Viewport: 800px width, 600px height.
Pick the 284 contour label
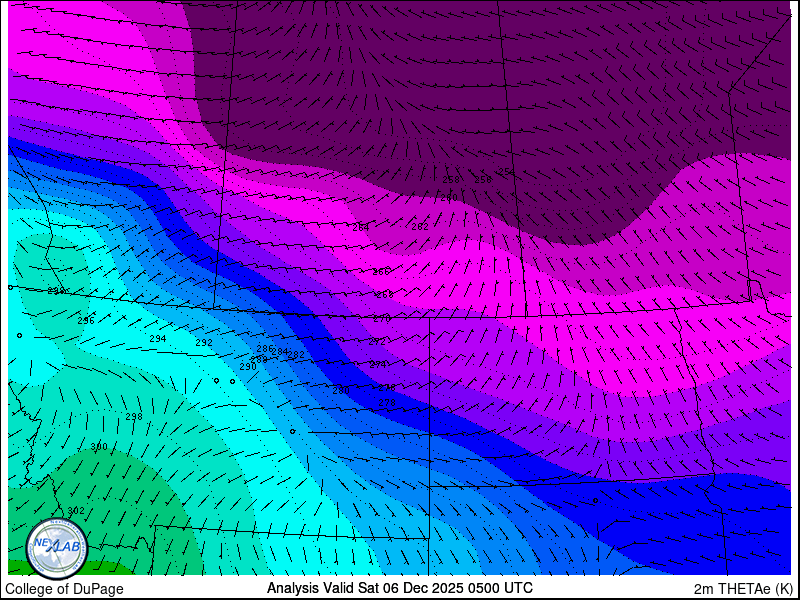[280, 352]
